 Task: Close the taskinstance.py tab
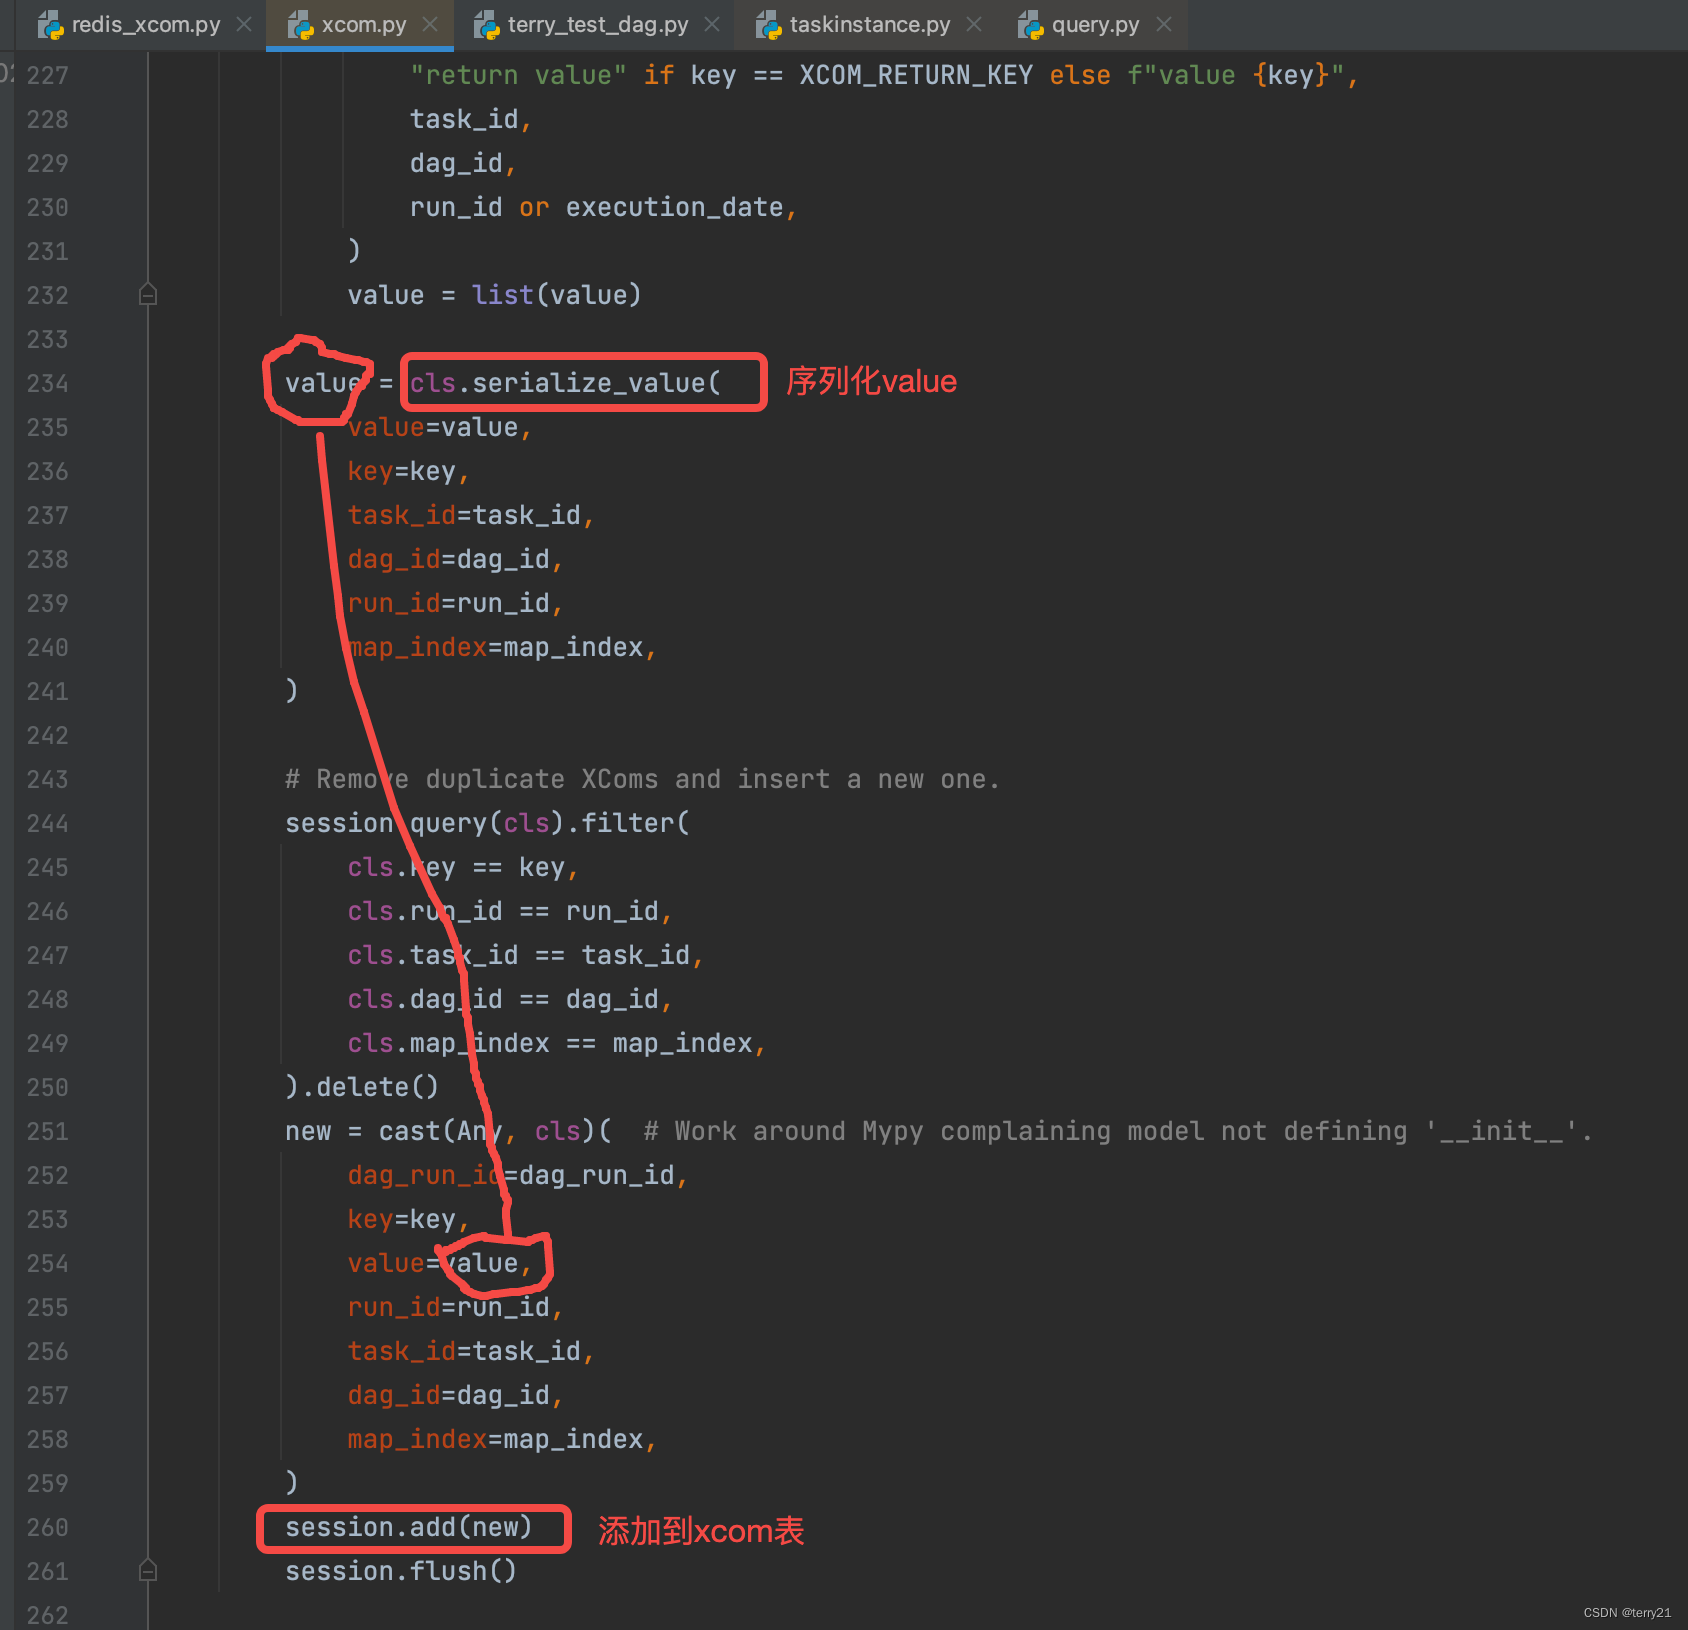coord(973,24)
